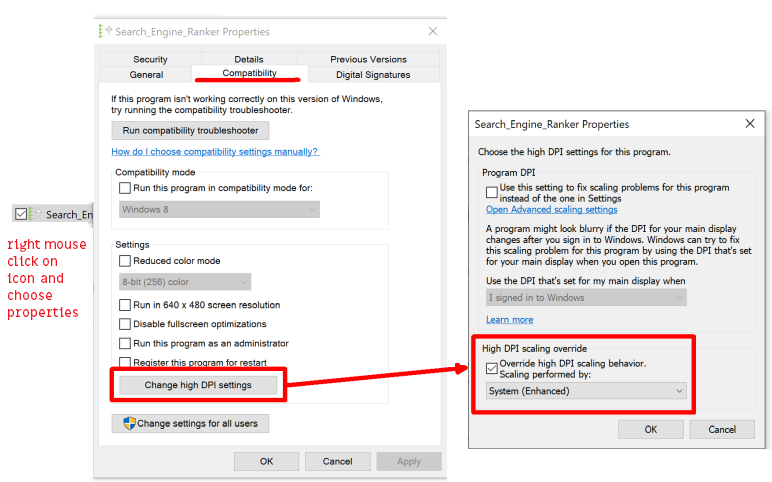
Task: Toggle Run this program as an administrator
Action: point(125,343)
